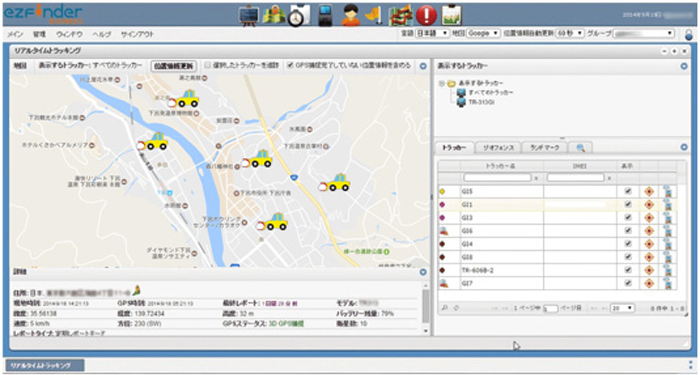Toggle the GPS測位完了していない位置情報 checkbox
Screen dimensions: 700x375
pos(291,66)
